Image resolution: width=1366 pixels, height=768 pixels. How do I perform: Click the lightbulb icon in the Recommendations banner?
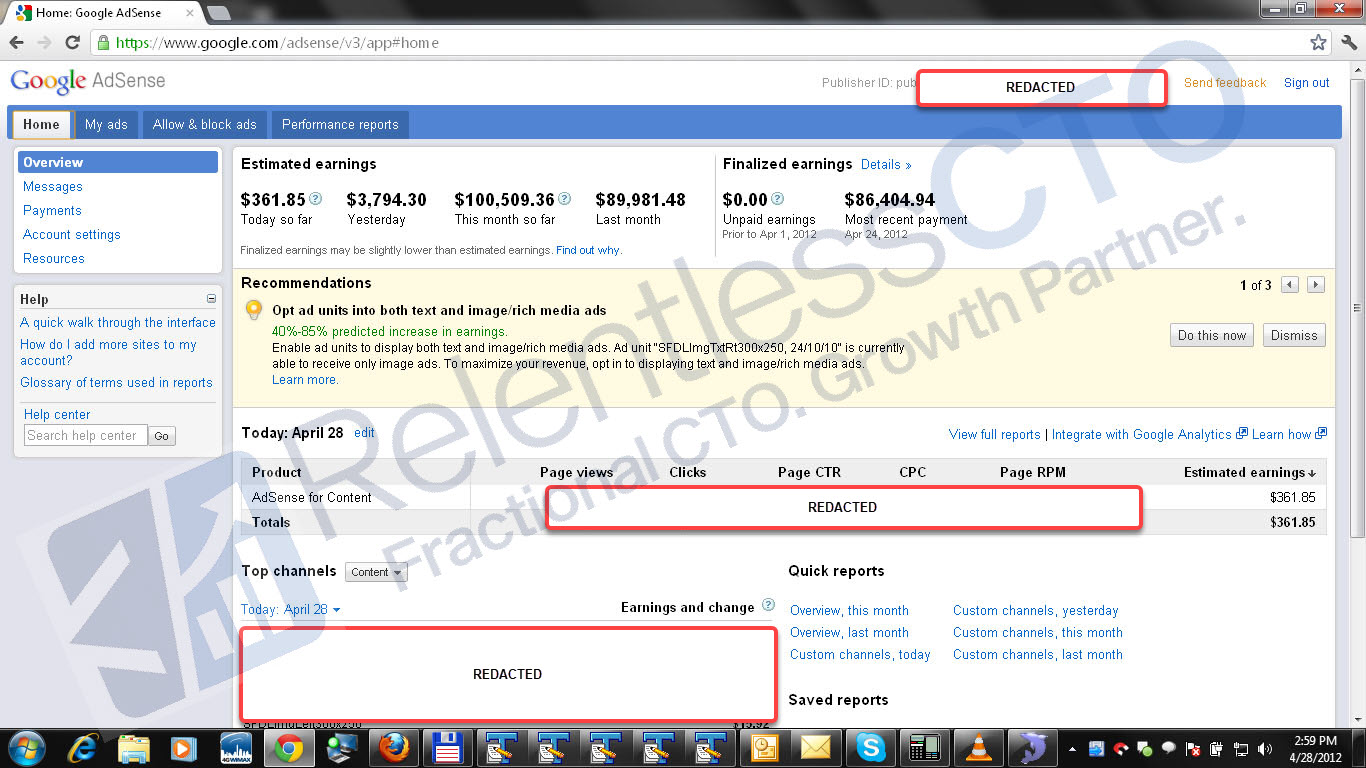pos(254,311)
